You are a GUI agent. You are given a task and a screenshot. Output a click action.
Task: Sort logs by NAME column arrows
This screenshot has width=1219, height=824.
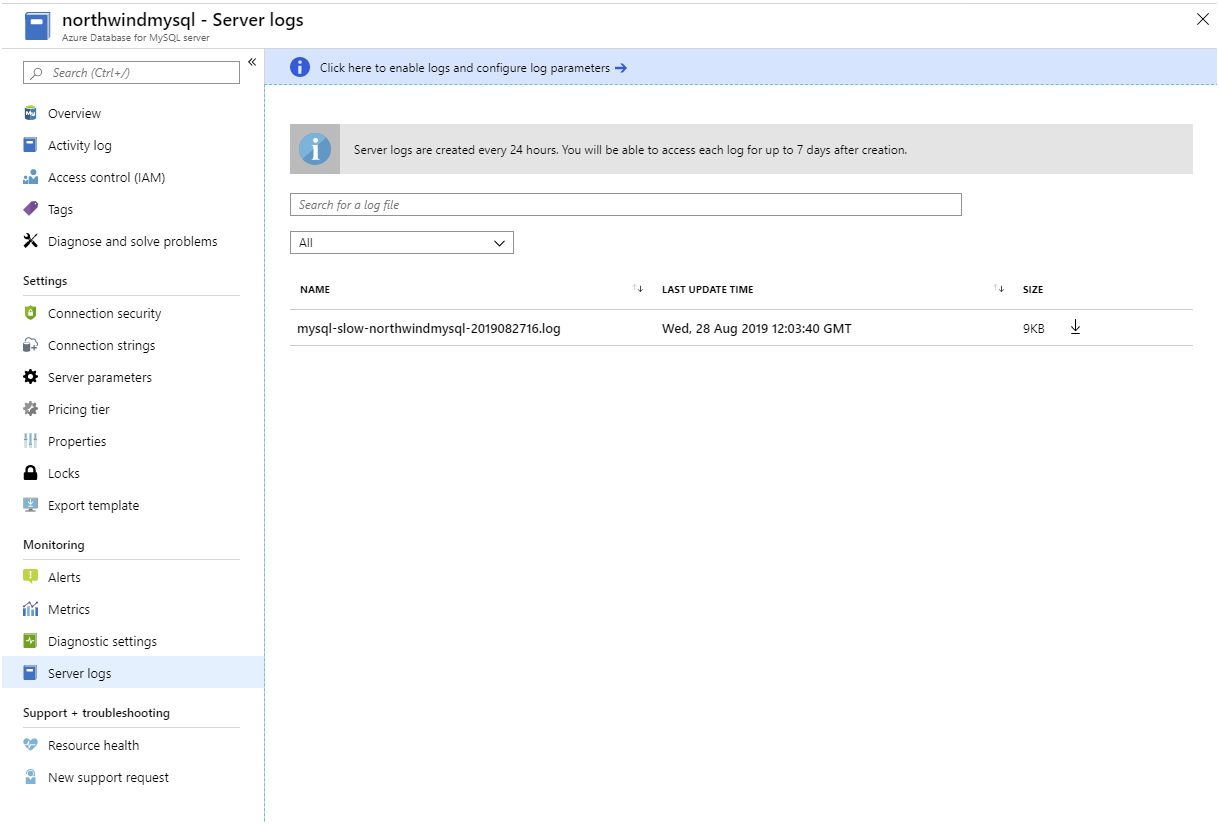[638, 289]
